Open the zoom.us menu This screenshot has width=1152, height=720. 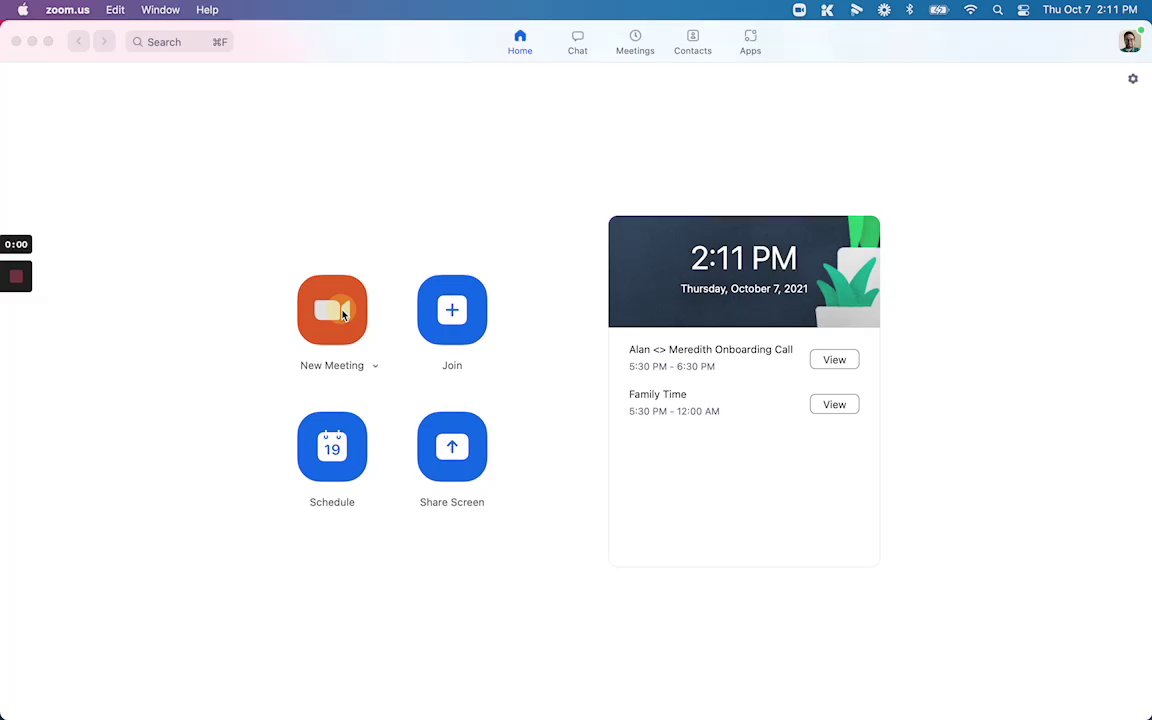[x=68, y=10]
